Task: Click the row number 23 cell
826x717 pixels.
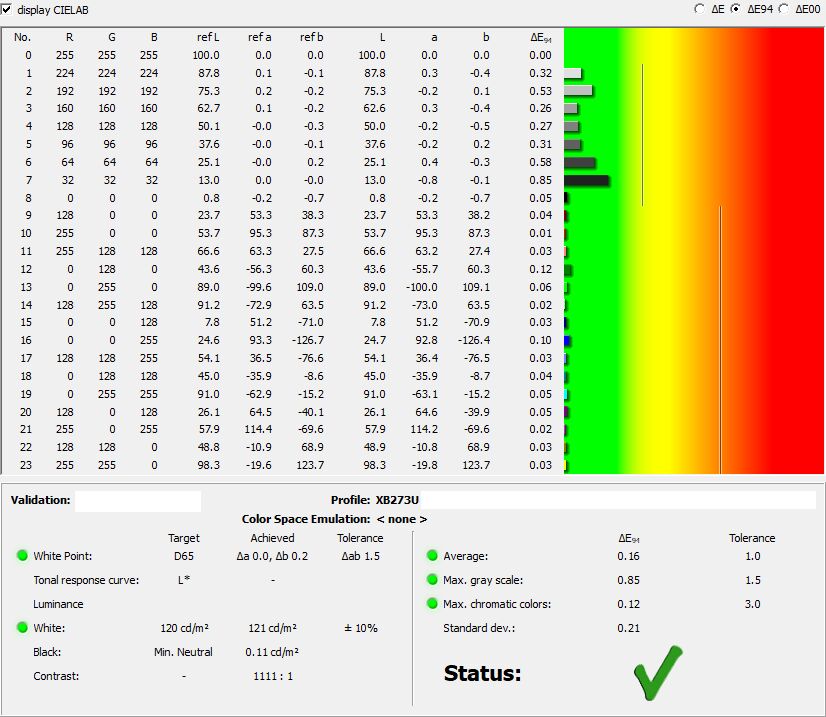Action: tap(25, 465)
